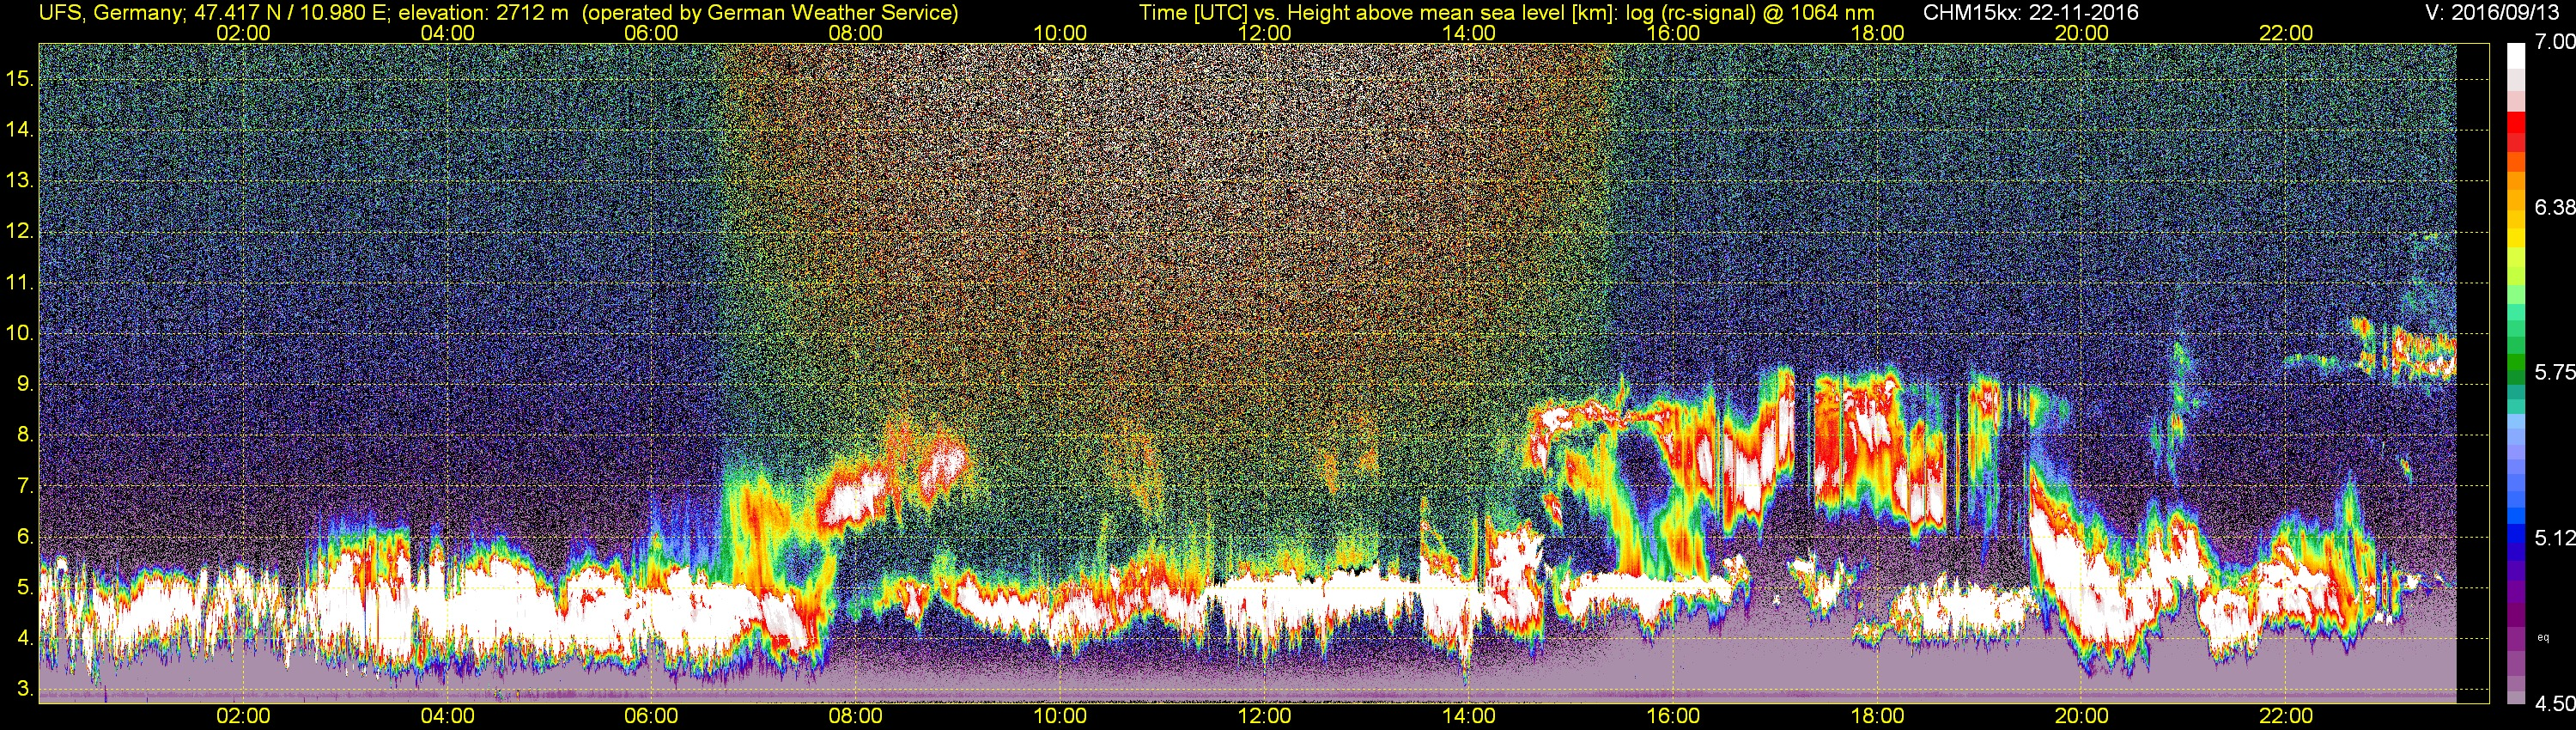Image resolution: width=2576 pixels, height=730 pixels.
Task: Click the 18:00 tick label at bottom
Action: [x=1877, y=716]
